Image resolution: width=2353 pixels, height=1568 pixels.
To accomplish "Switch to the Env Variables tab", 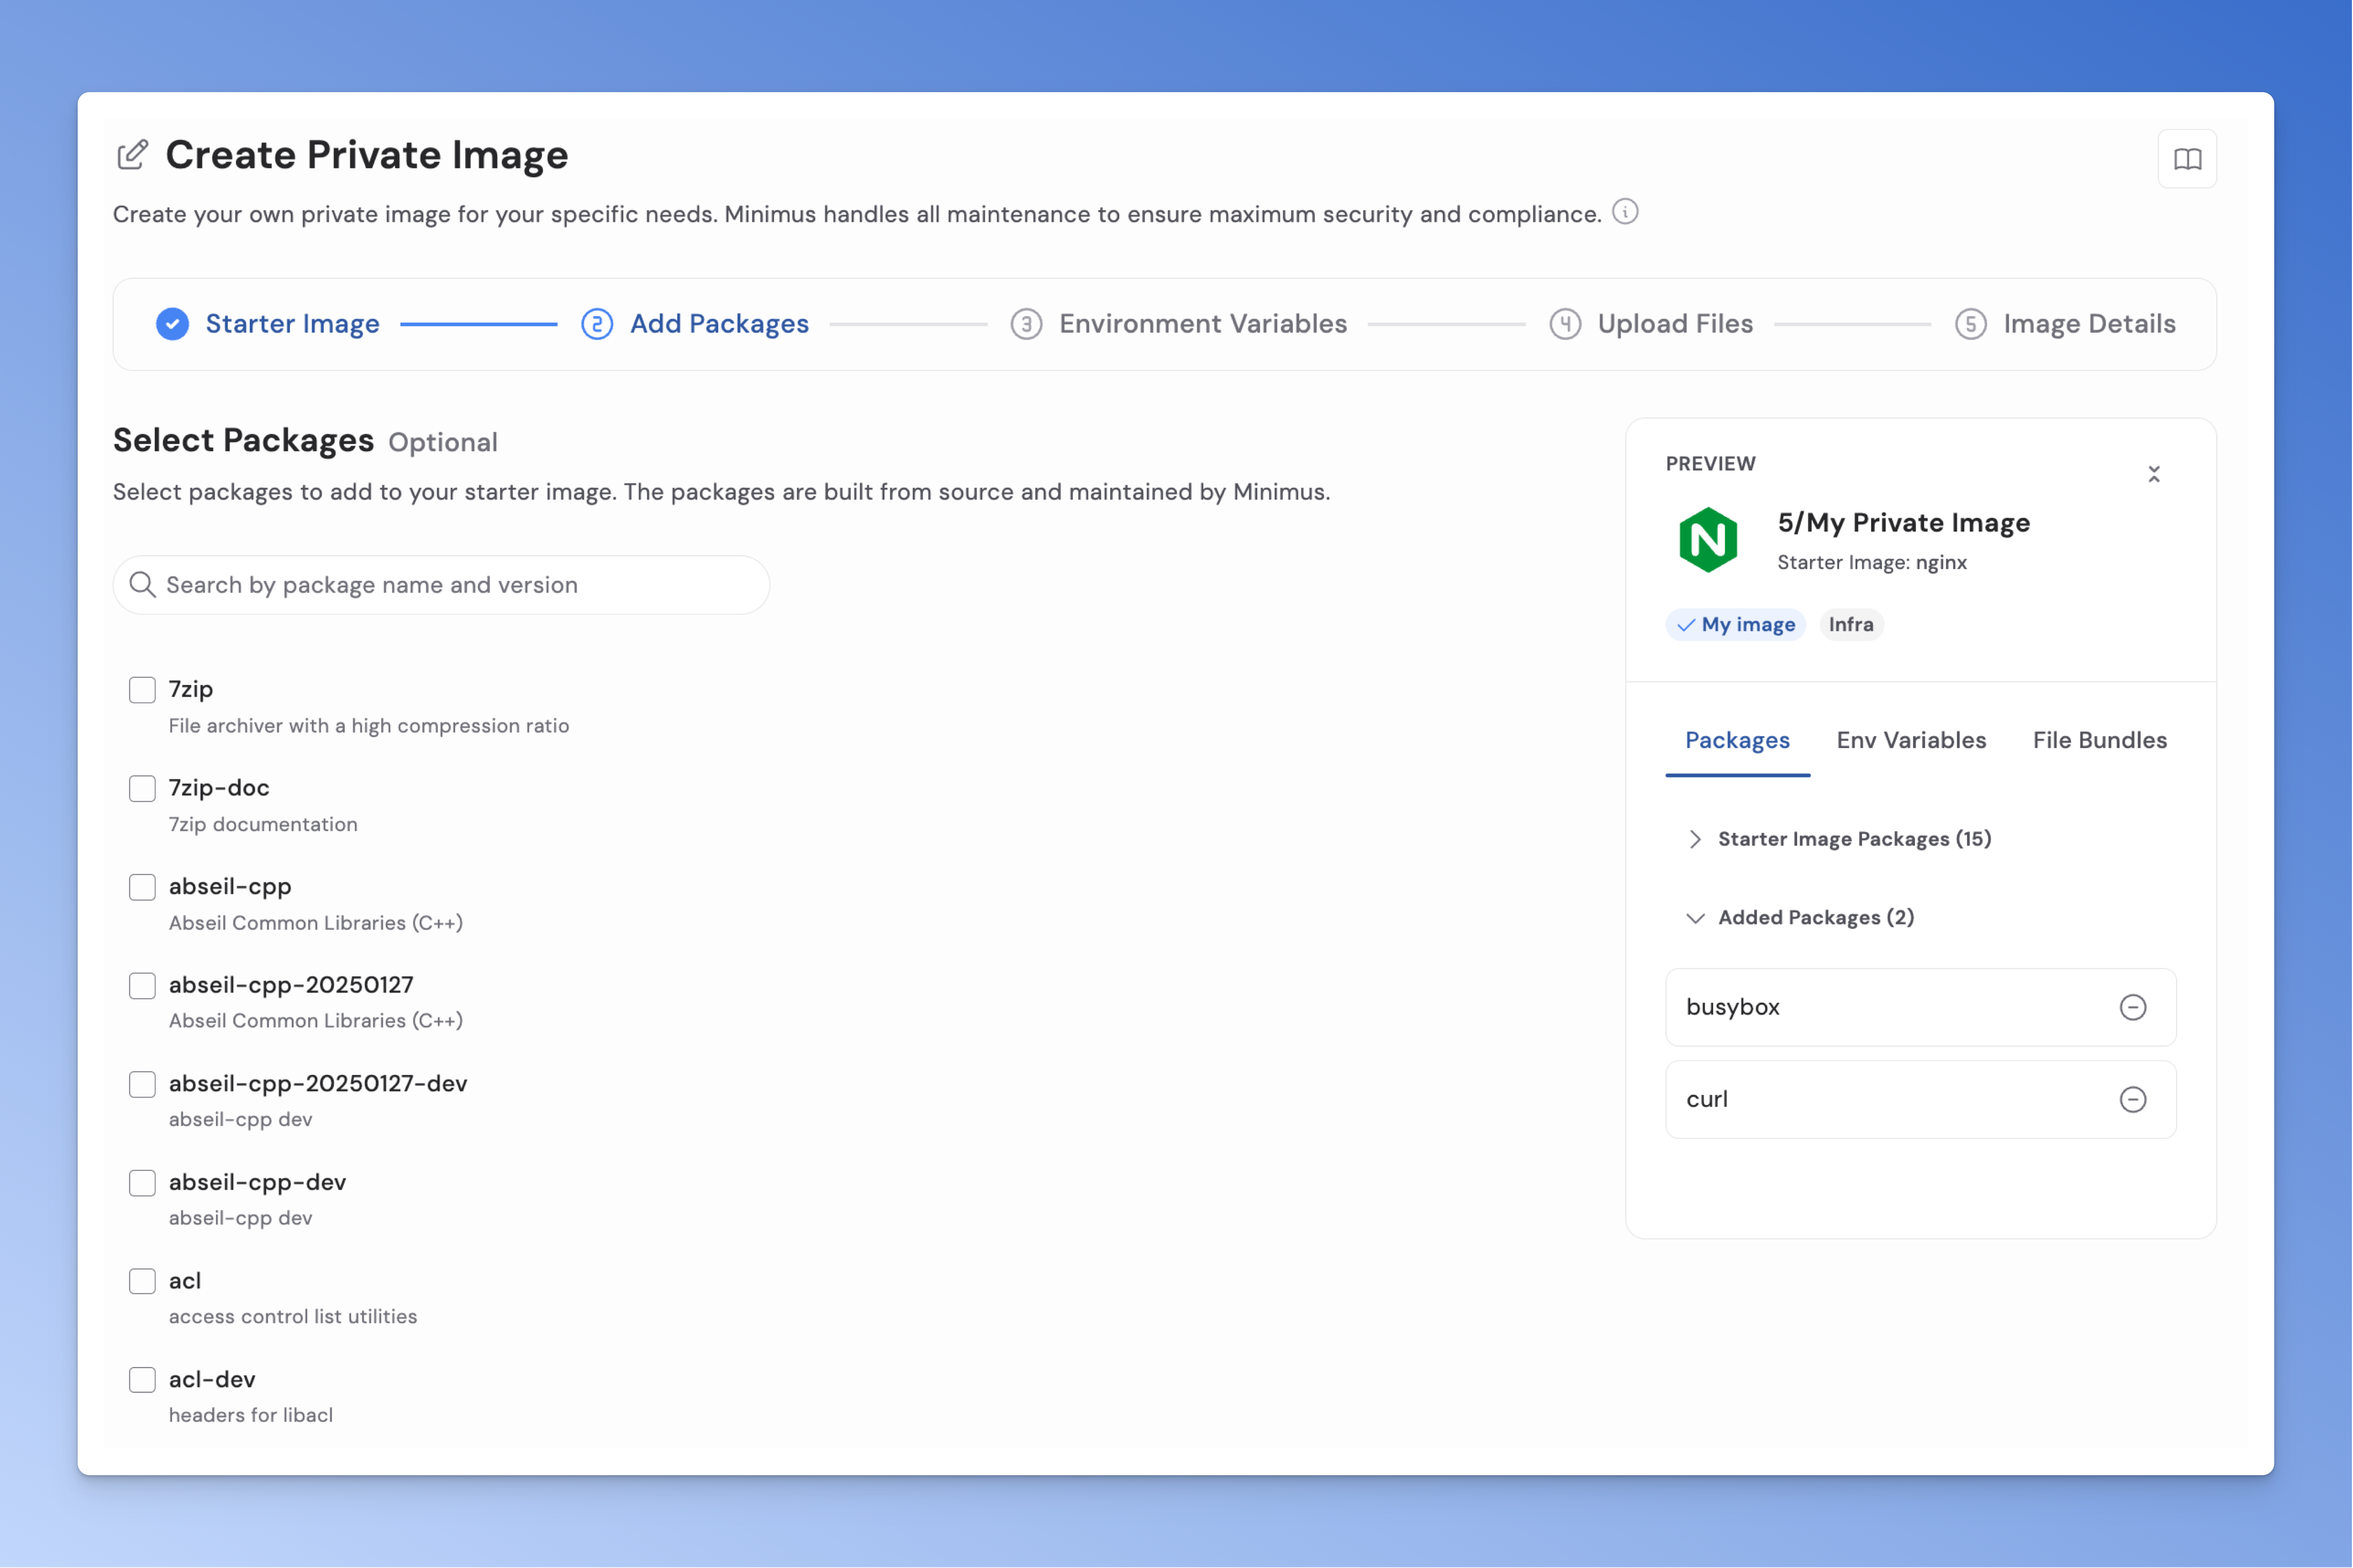I will point(1911,740).
